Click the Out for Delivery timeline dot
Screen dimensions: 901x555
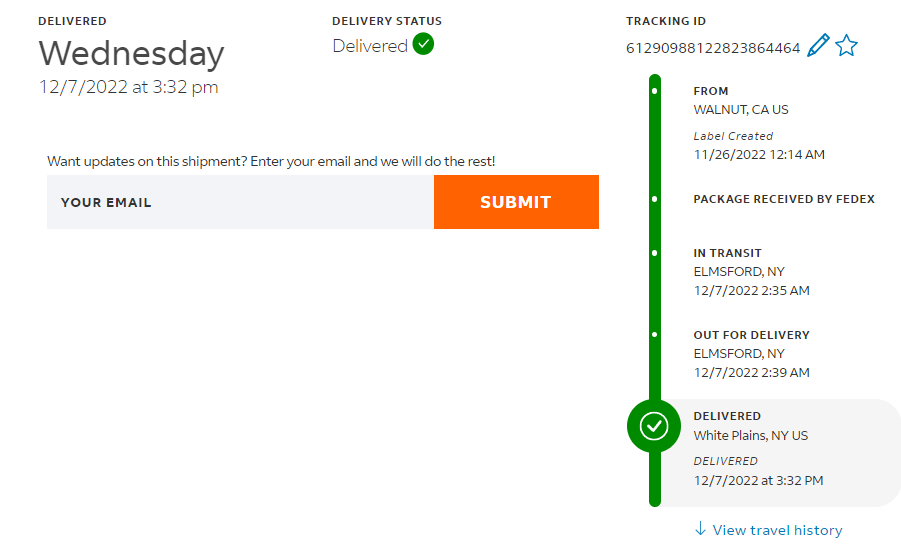click(654, 335)
